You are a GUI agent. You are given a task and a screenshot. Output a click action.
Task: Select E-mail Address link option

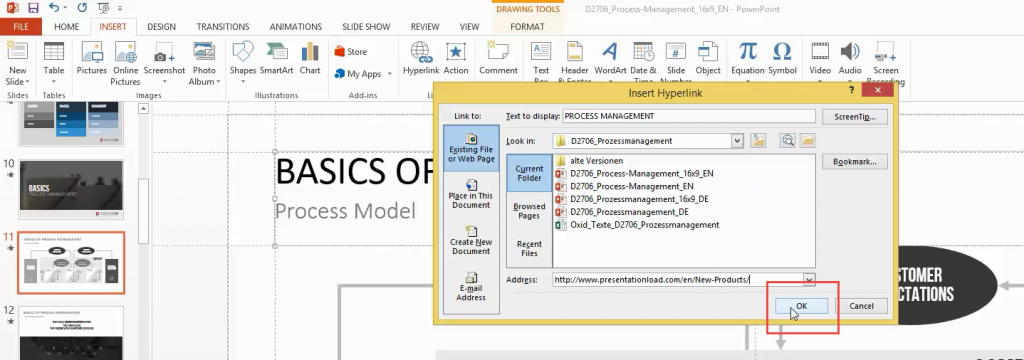tap(471, 287)
